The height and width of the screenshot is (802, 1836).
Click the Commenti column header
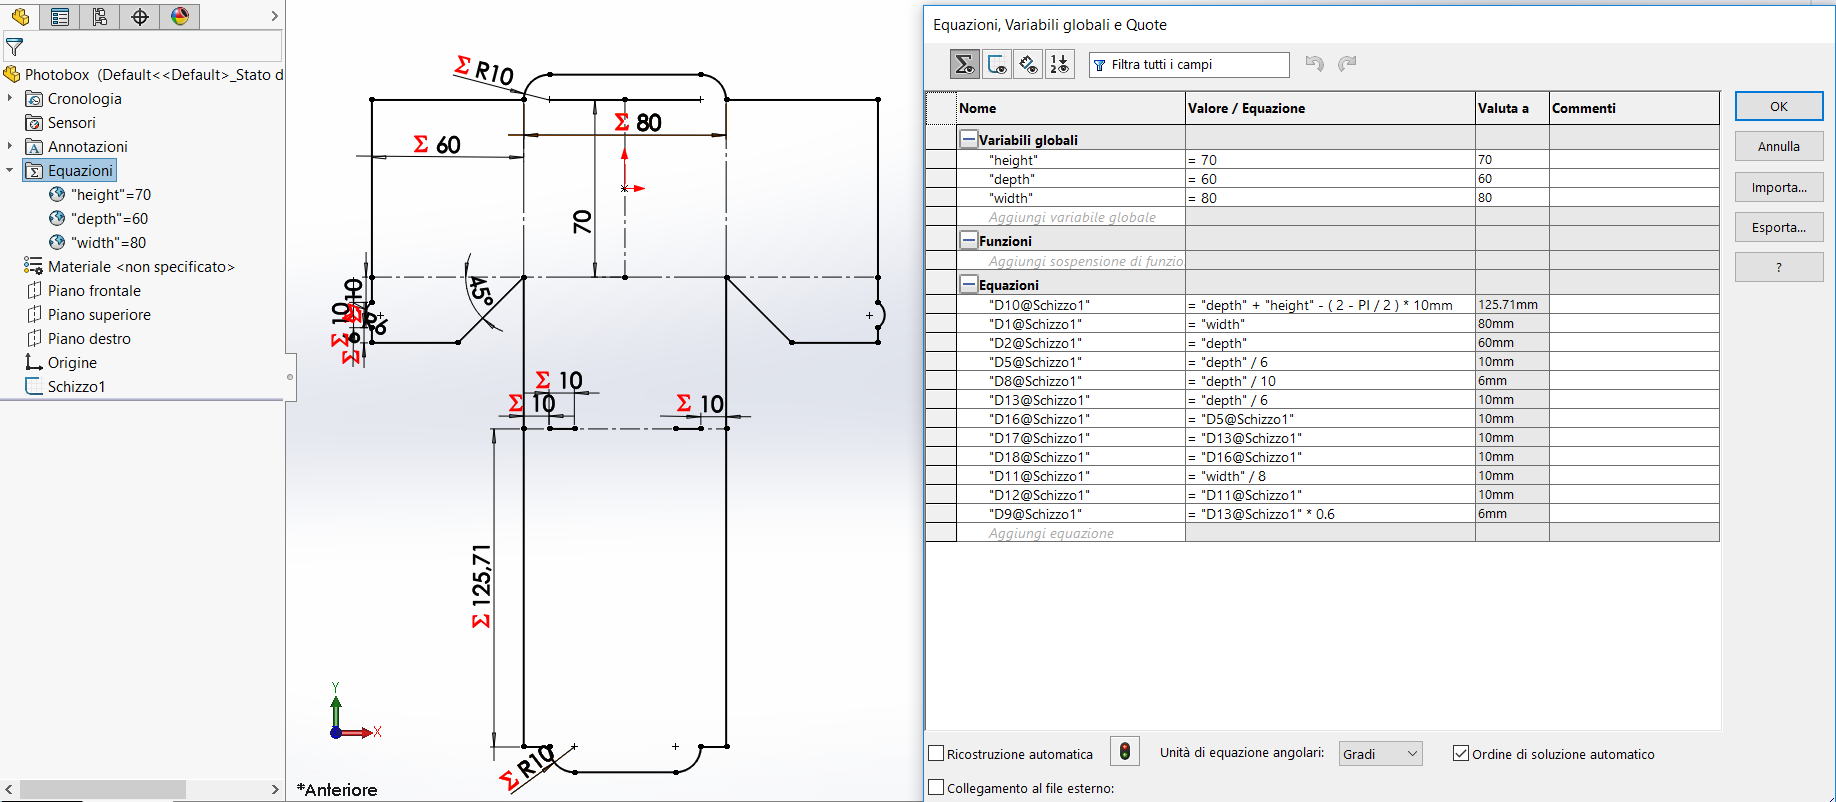coord(1634,108)
